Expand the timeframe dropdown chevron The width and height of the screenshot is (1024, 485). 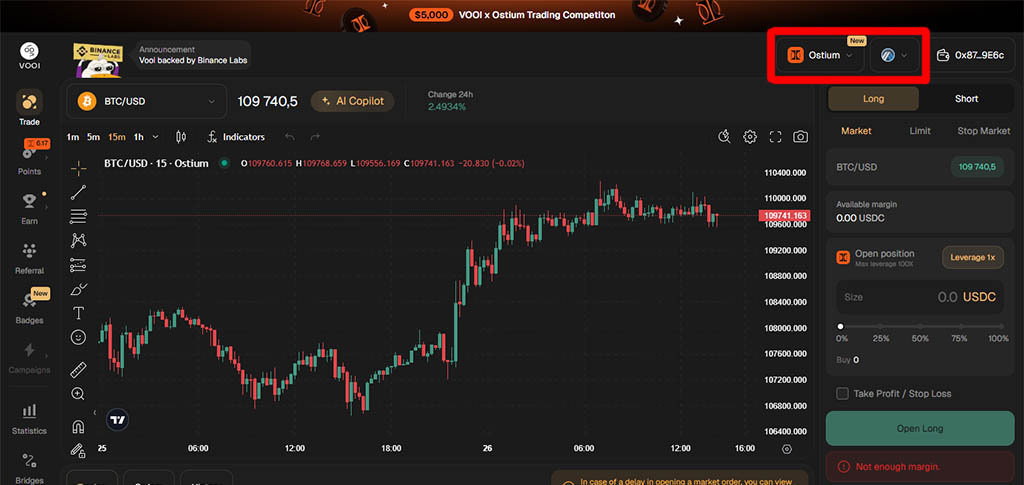pyautogui.click(x=155, y=137)
